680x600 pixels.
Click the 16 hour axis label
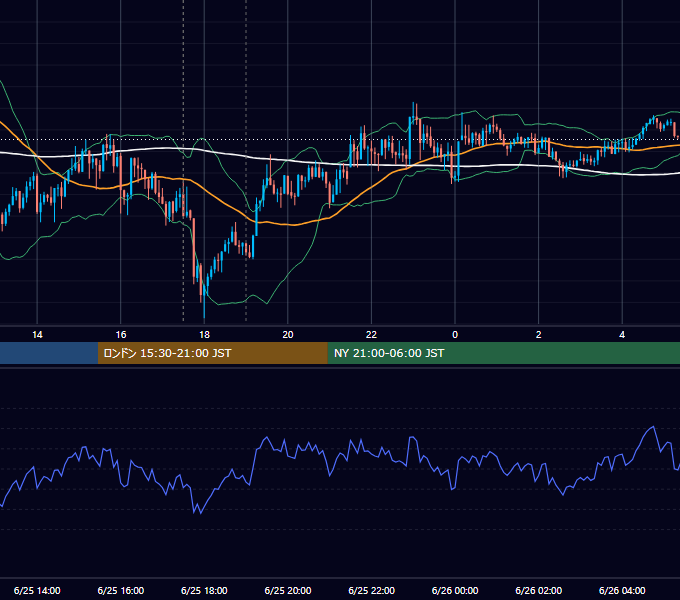click(121, 335)
